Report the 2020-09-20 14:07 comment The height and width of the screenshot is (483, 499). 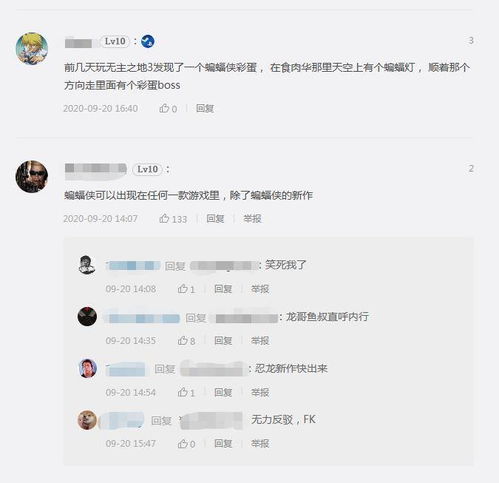[252, 219]
